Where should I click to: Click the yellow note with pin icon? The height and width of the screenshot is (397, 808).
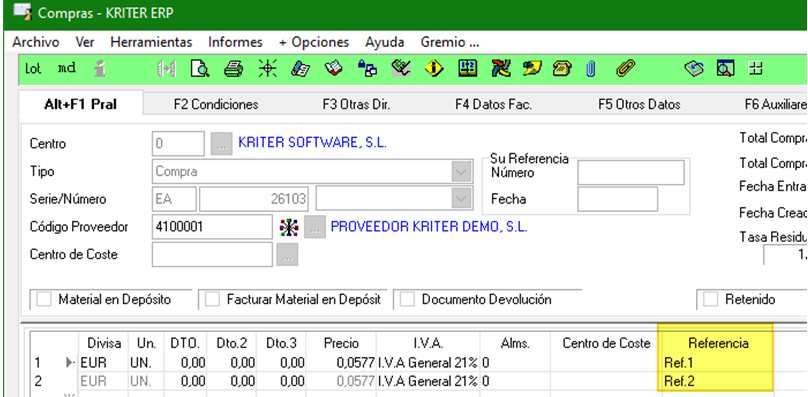pyautogui.click(x=532, y=68)
